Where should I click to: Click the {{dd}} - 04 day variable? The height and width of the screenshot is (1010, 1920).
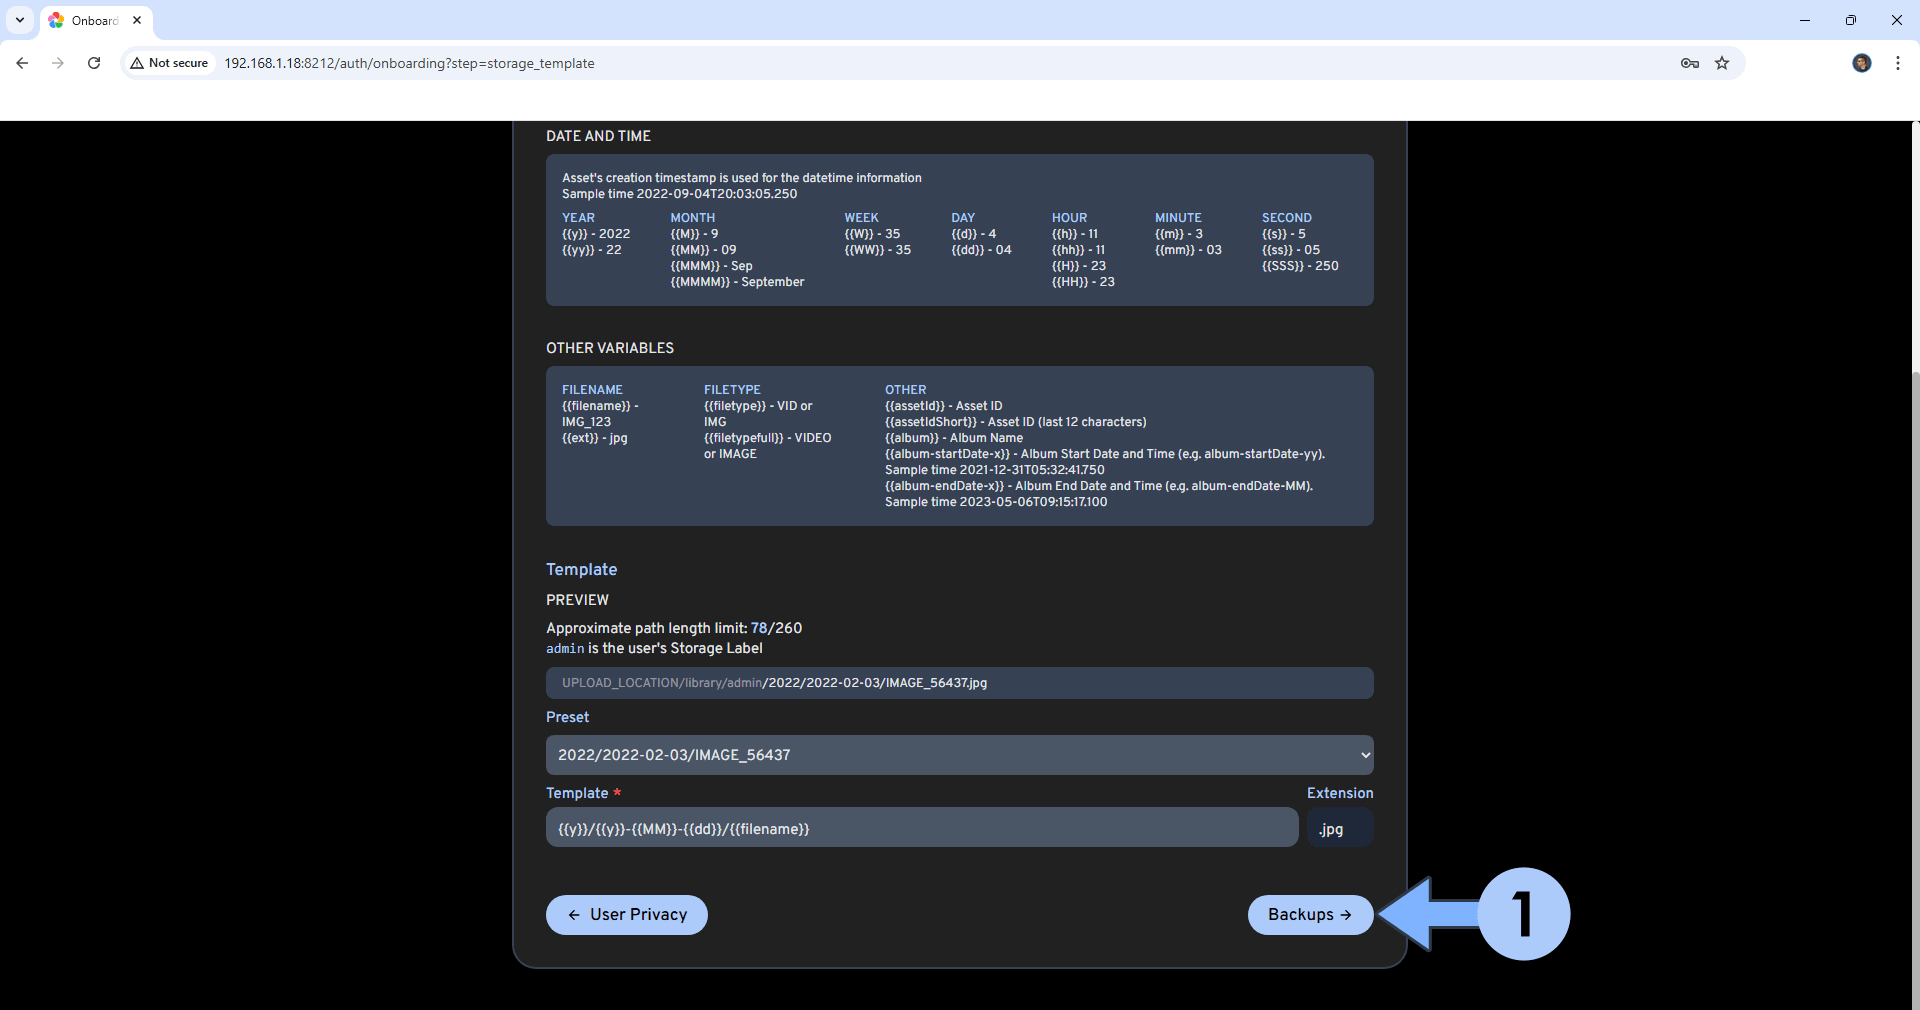tap(981, 250)
